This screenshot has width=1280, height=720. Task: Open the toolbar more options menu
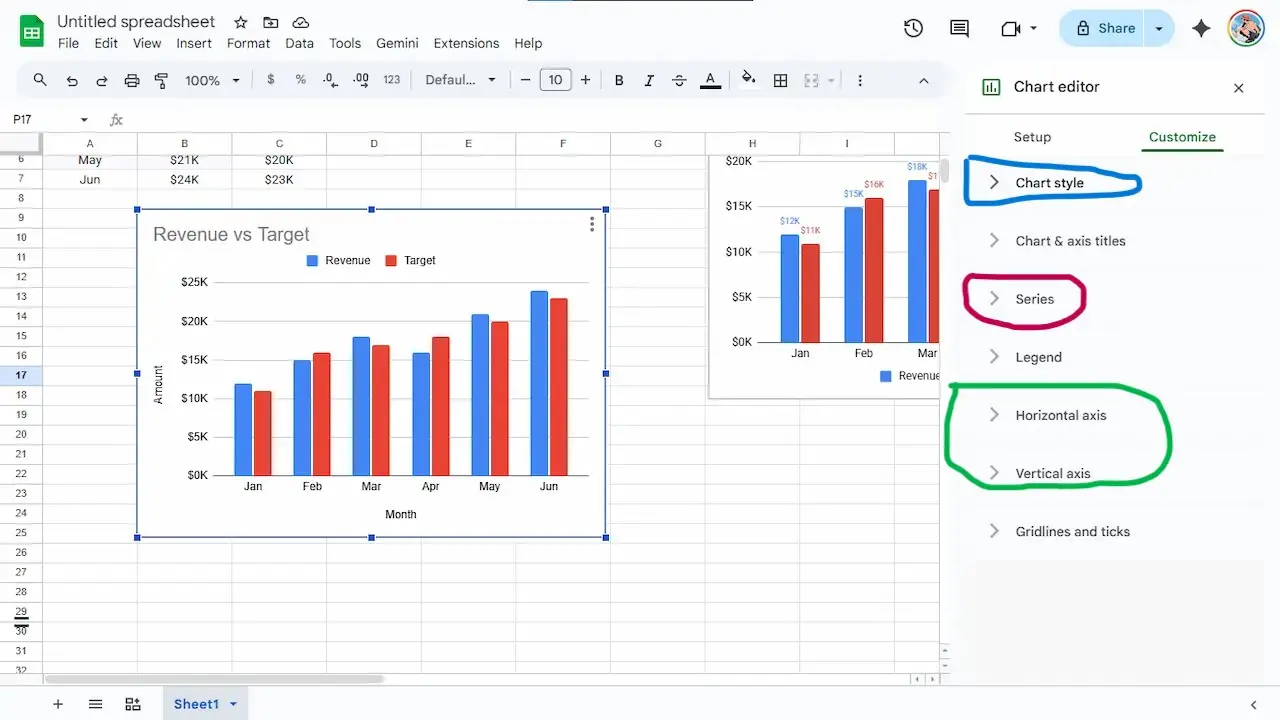tap(860, 80)
